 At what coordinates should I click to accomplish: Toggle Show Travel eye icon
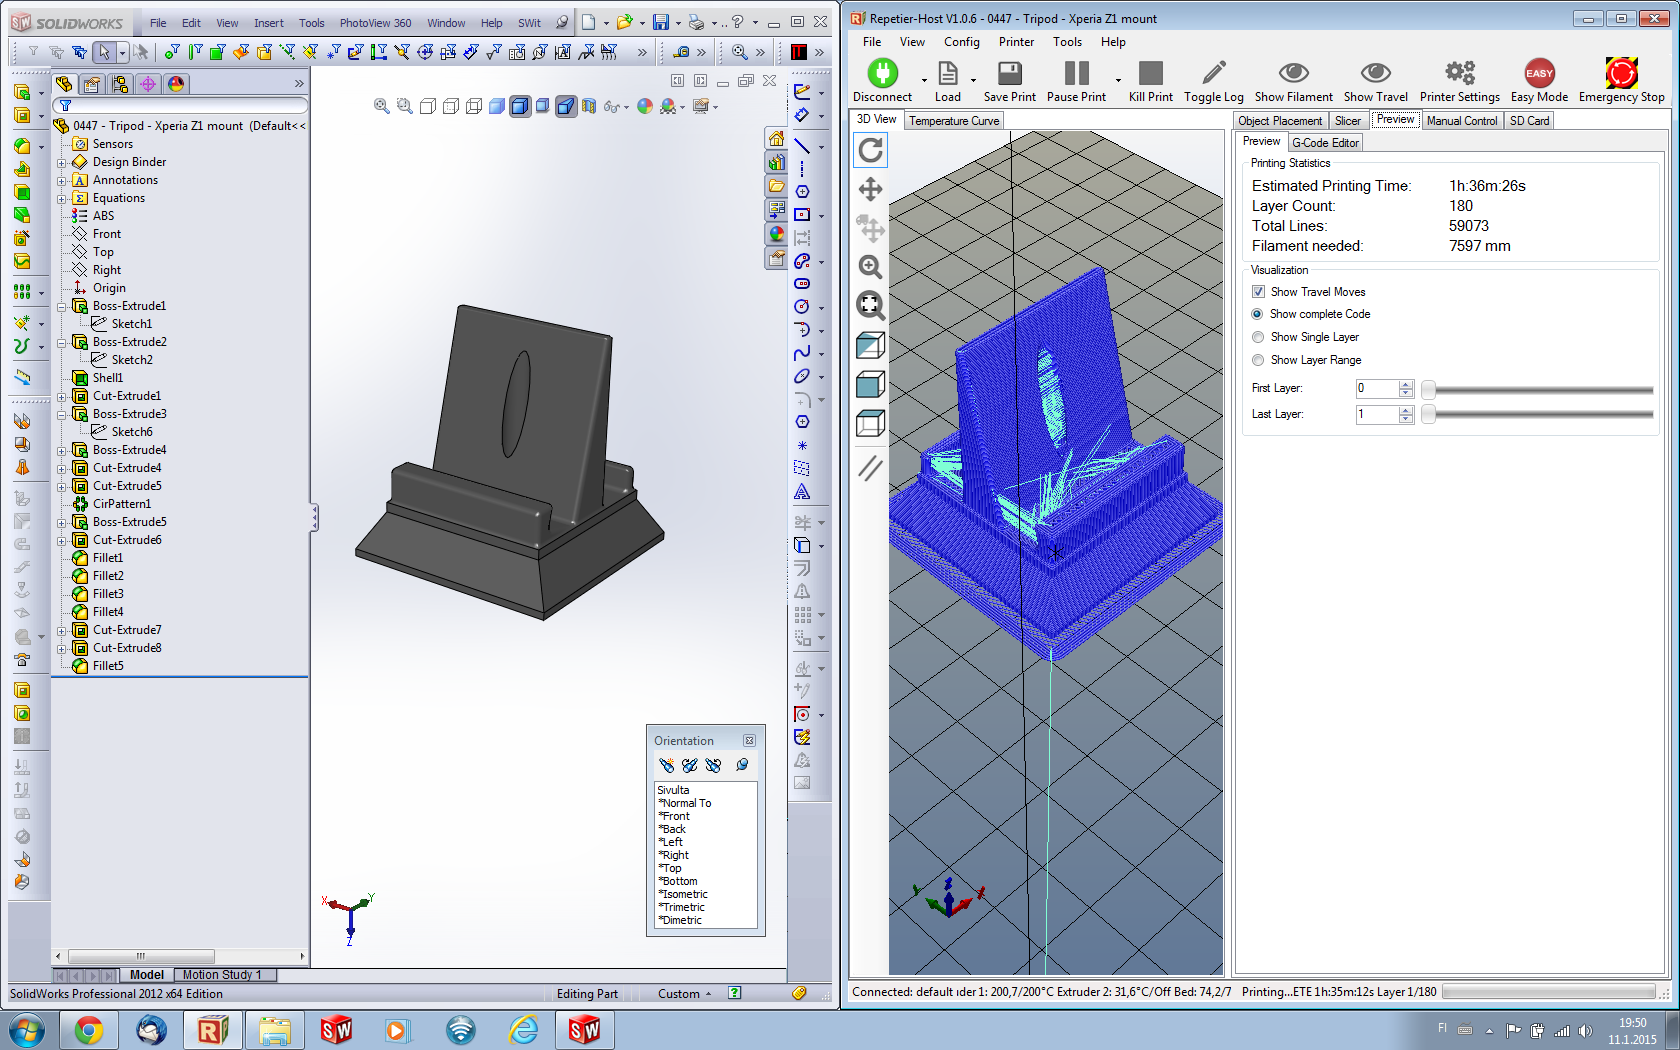click(x=1376, y=73)
